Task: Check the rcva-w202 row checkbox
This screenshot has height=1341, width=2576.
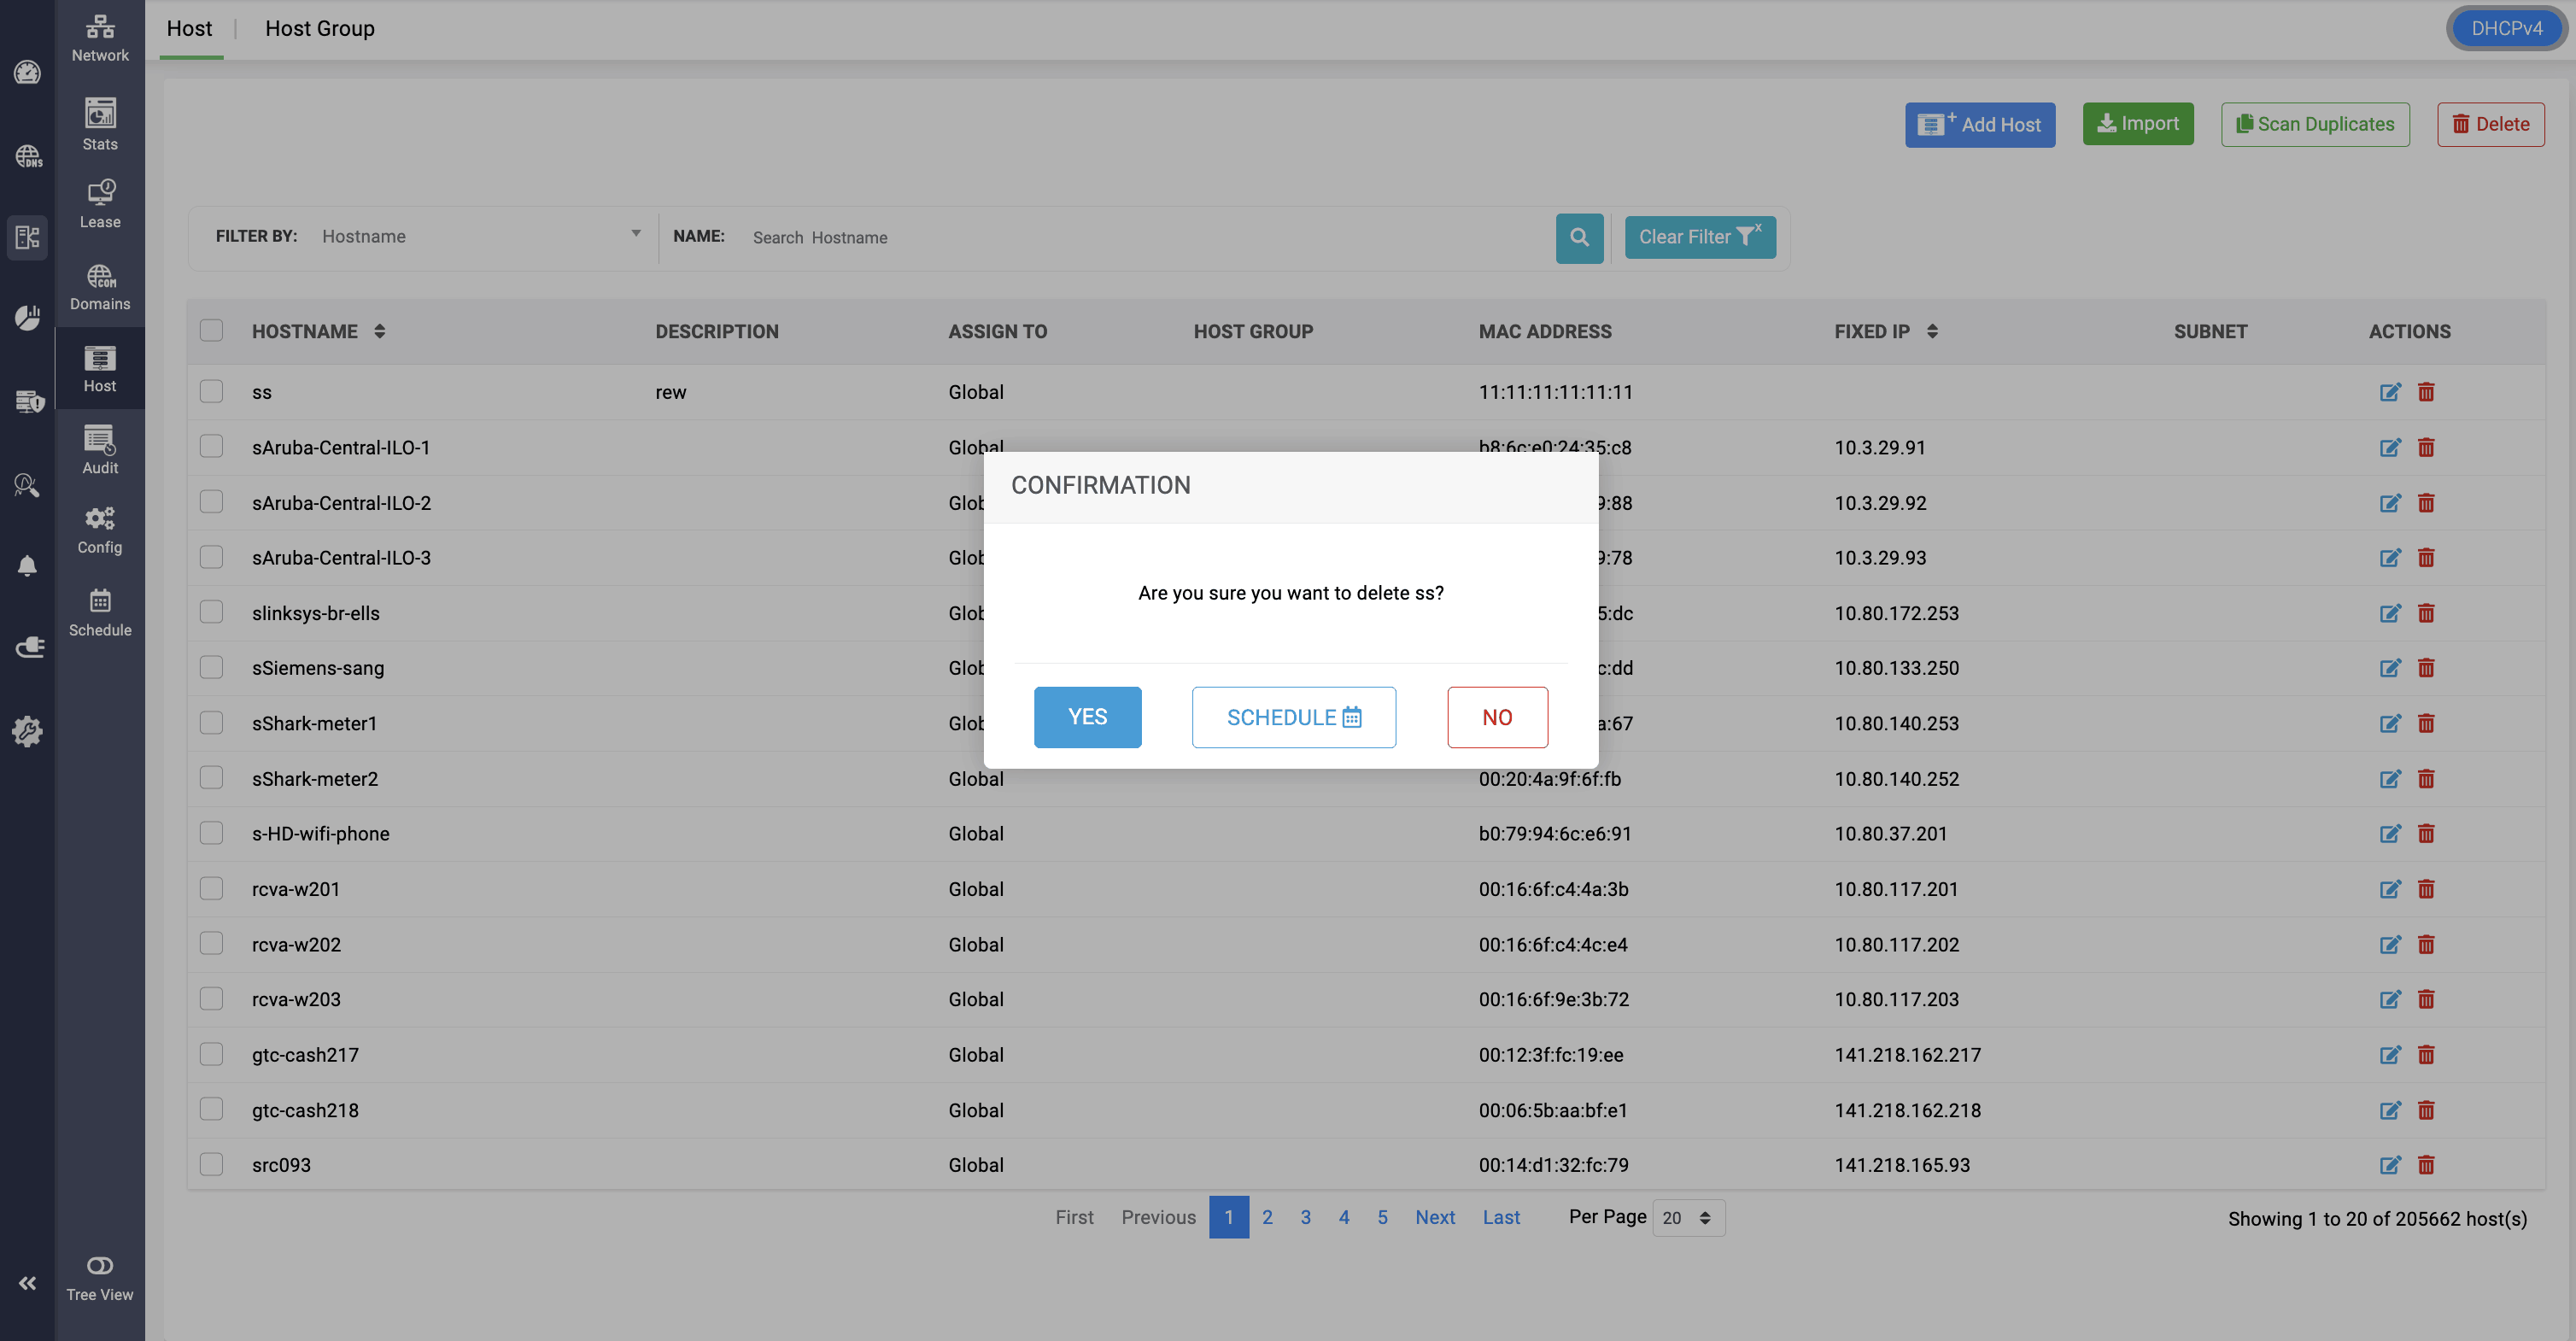Action: click(211, 943)
